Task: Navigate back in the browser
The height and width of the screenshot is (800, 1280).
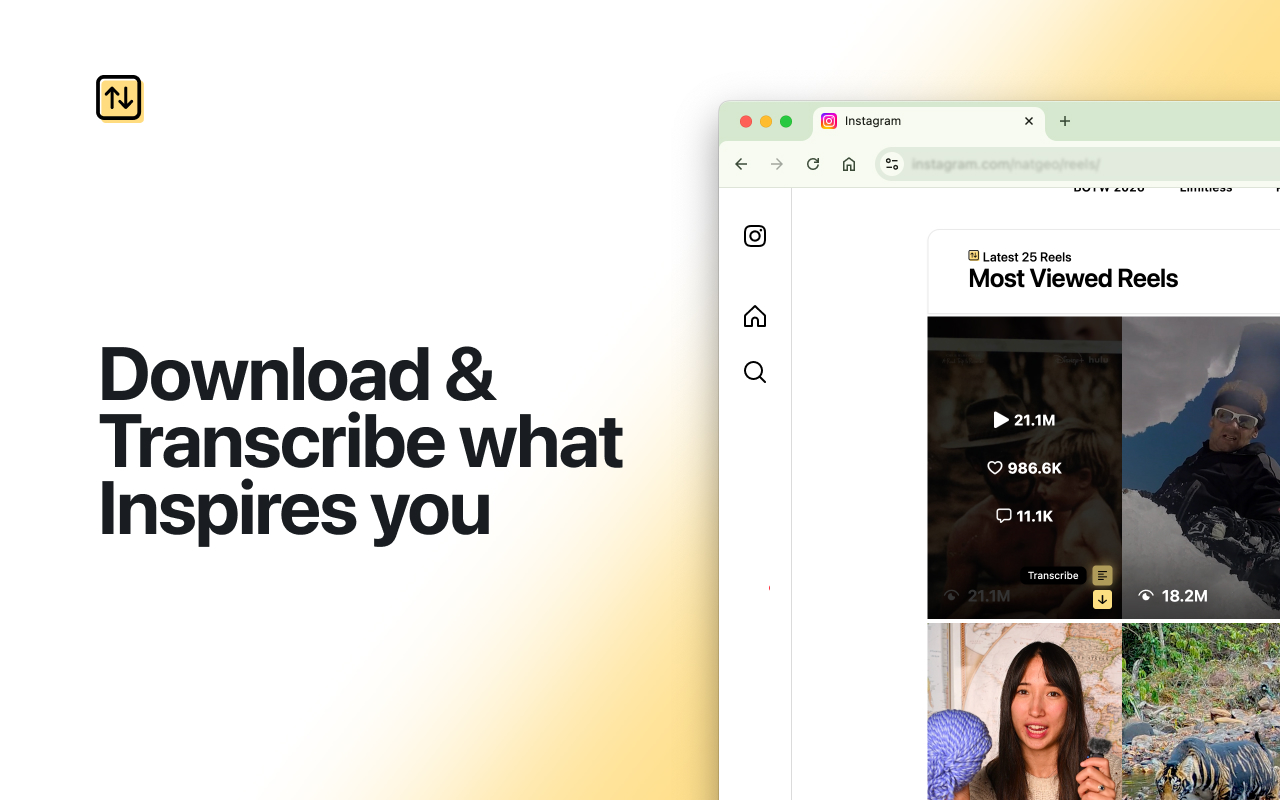Action: tap(740, 163)
